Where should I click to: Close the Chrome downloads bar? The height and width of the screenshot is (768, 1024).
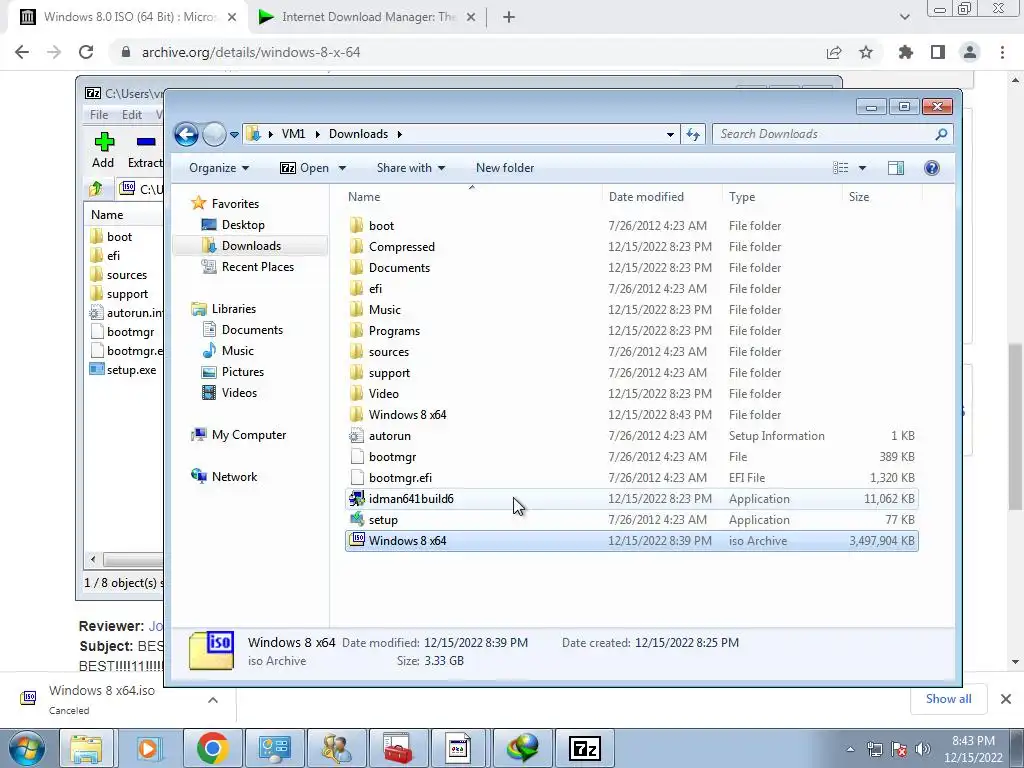click(1006, 699)
